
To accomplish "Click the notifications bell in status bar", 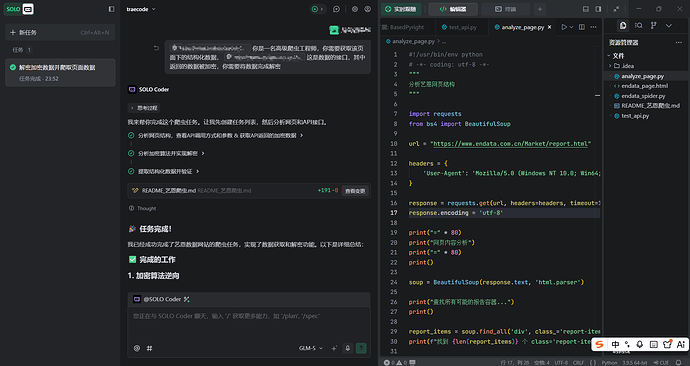I will (x=678, y=362).
